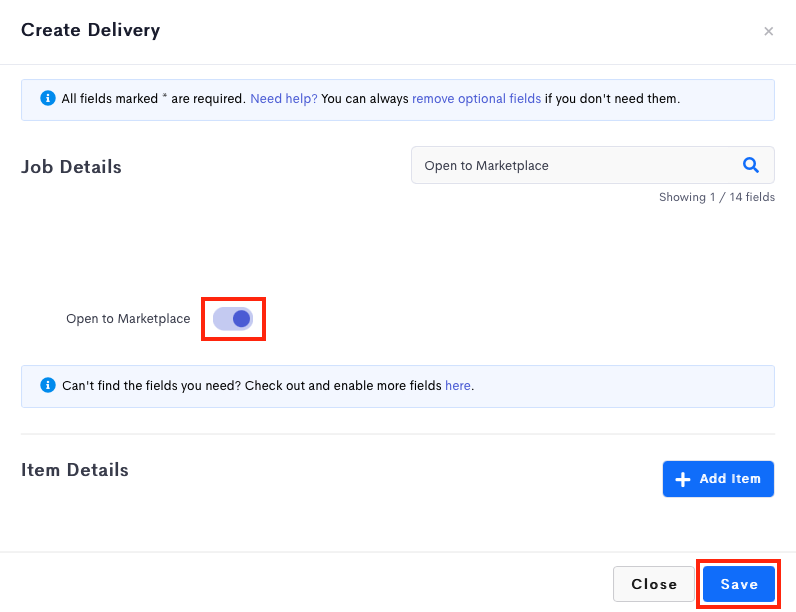
Task: Click the Job Details section heading
Action: (x=71, y=167)
